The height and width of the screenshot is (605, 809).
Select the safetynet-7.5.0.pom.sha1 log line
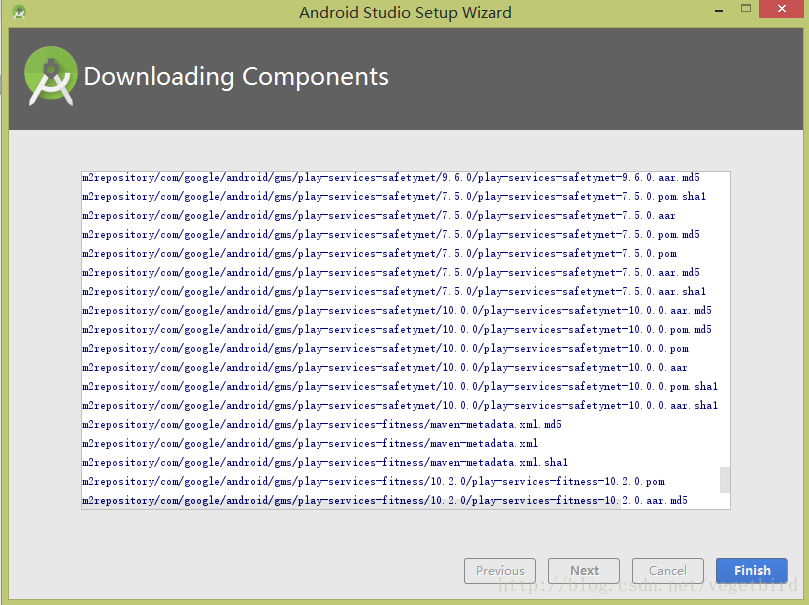[394, 197]
